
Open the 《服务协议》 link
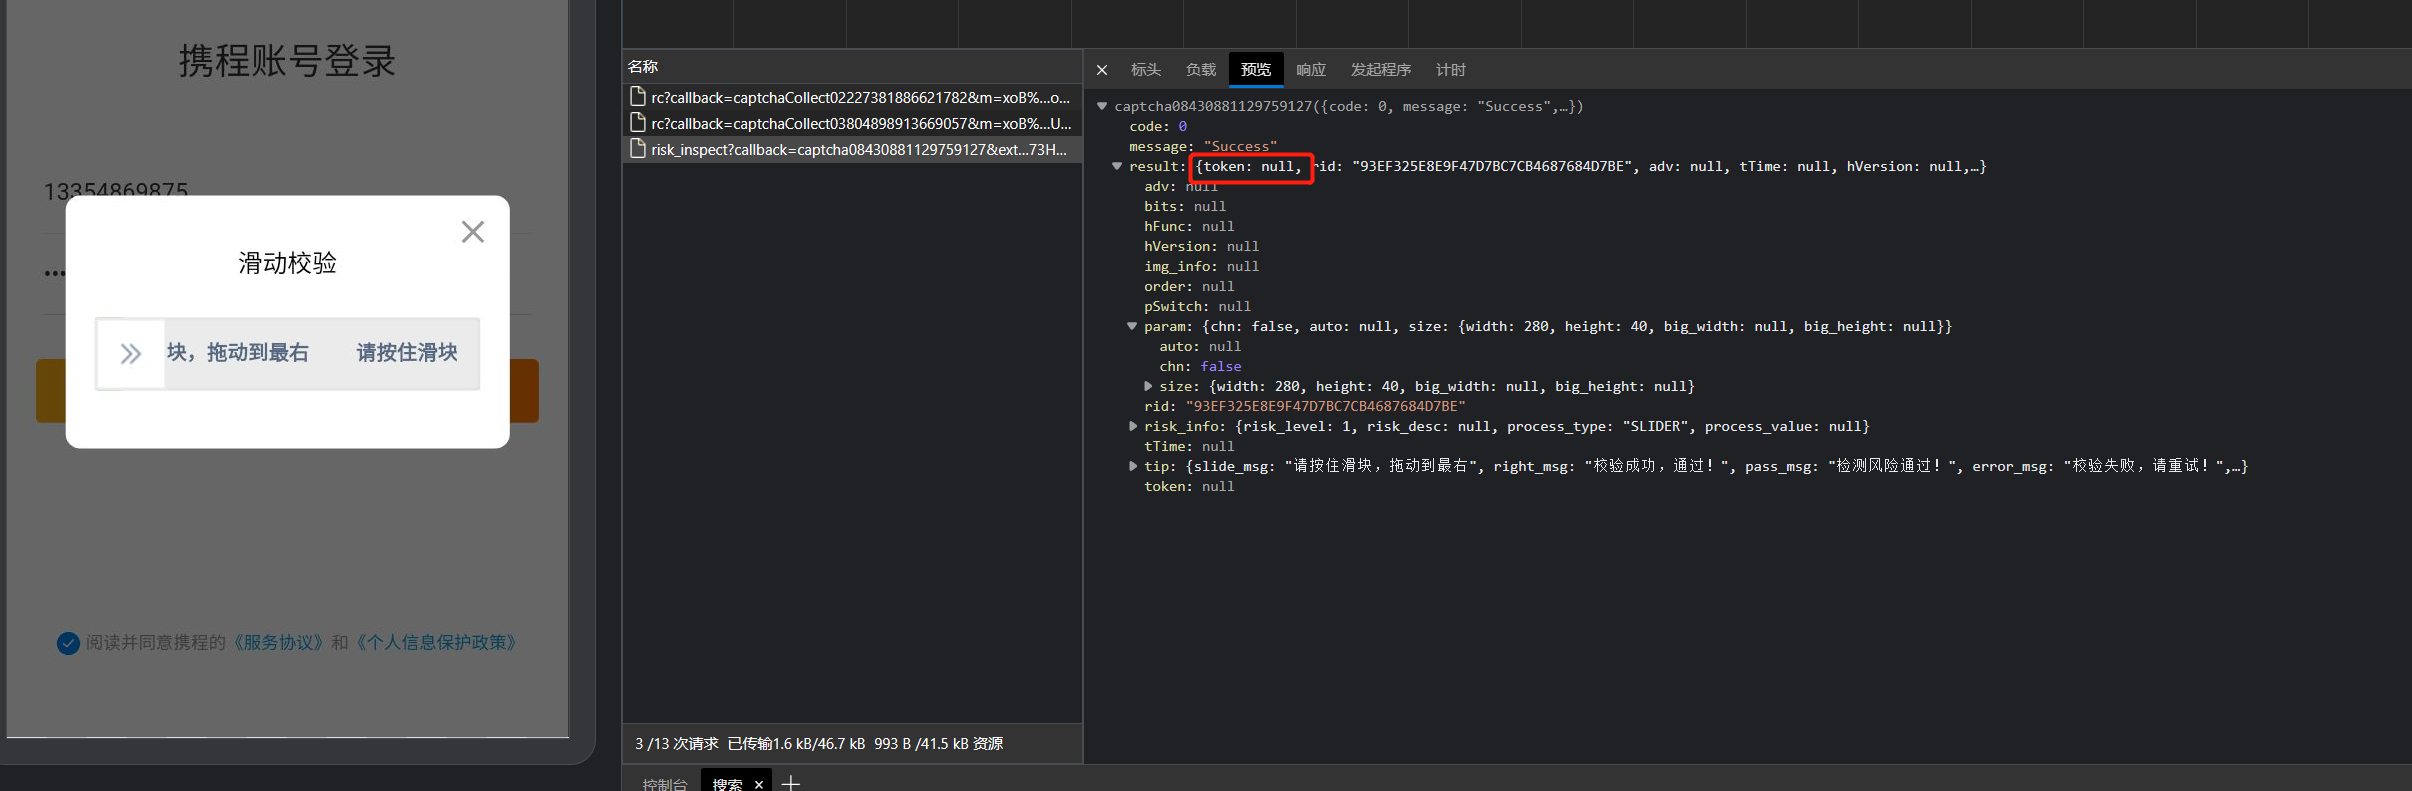tap(279, 643)
